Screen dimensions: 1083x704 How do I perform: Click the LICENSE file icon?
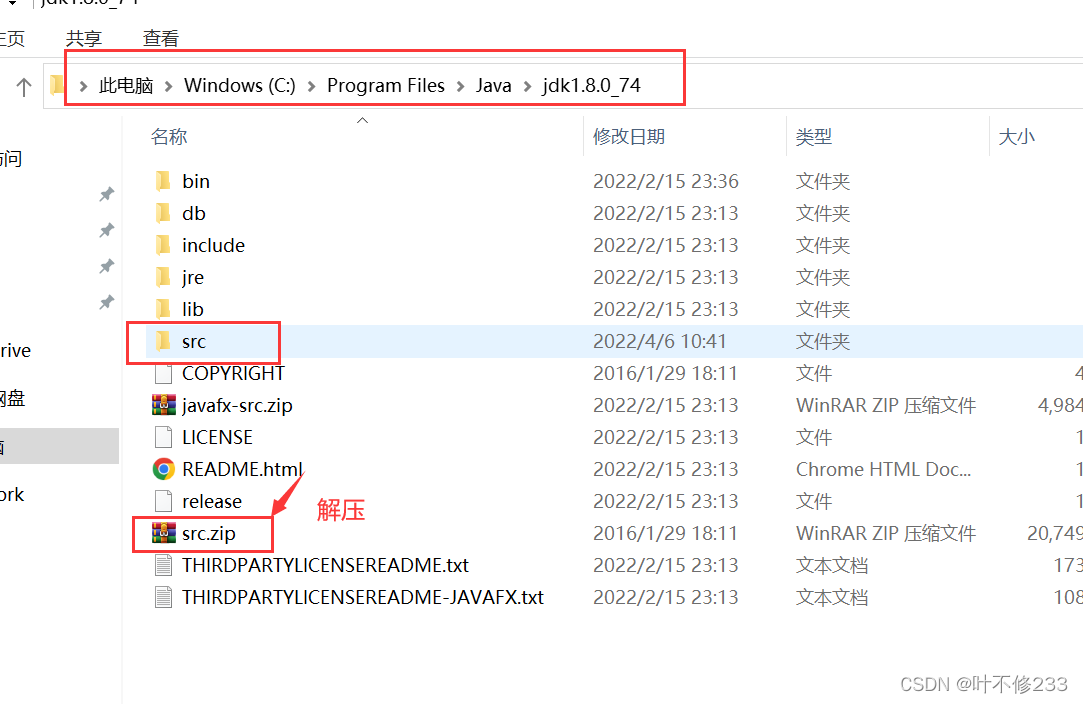(x=163, y=437)
